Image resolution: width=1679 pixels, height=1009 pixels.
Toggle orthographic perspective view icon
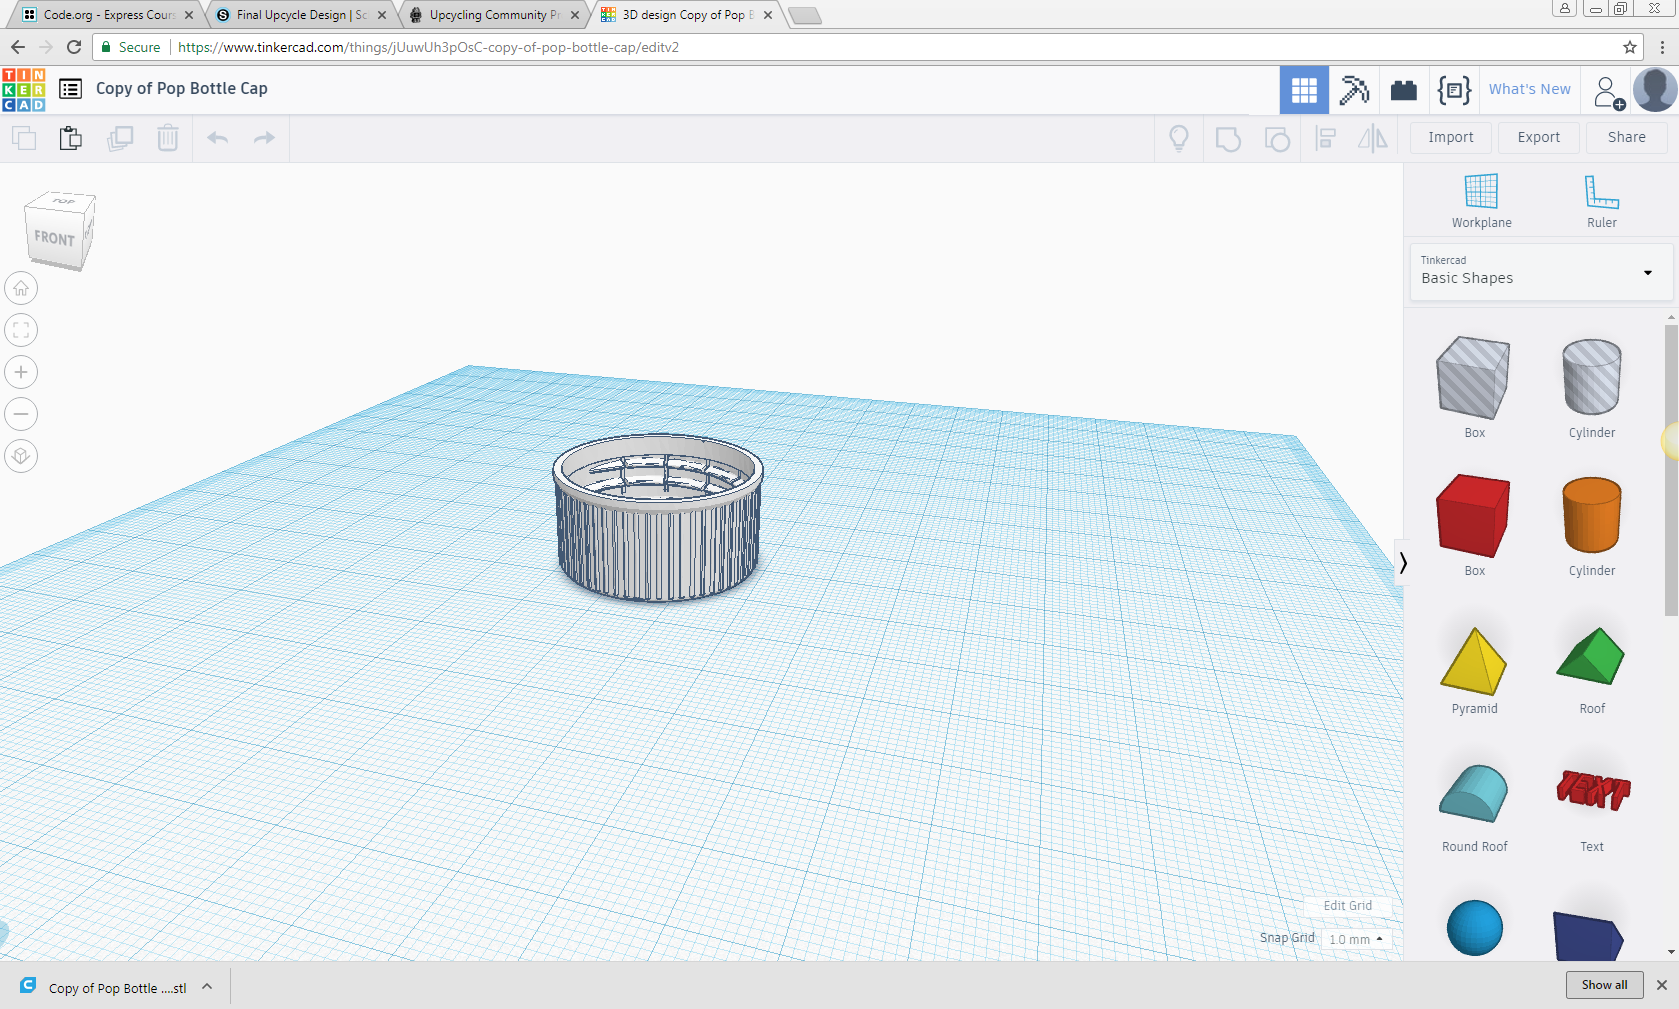(21, 457)
